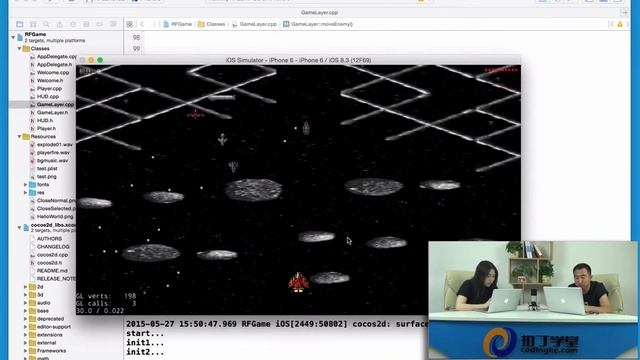Expand the audio folder
This screenshot has width=640, height=360.
(26, 303)
